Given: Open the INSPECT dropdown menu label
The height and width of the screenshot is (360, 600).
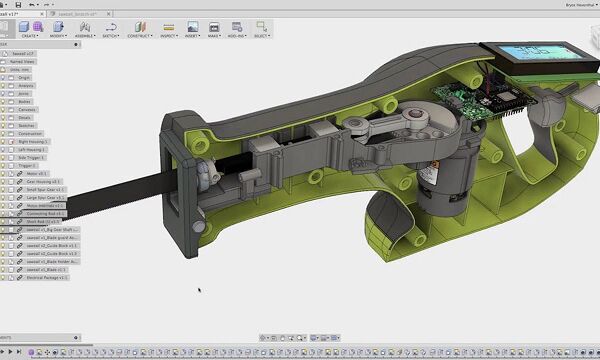Looking at the screenshot, I should coord(169,36).
